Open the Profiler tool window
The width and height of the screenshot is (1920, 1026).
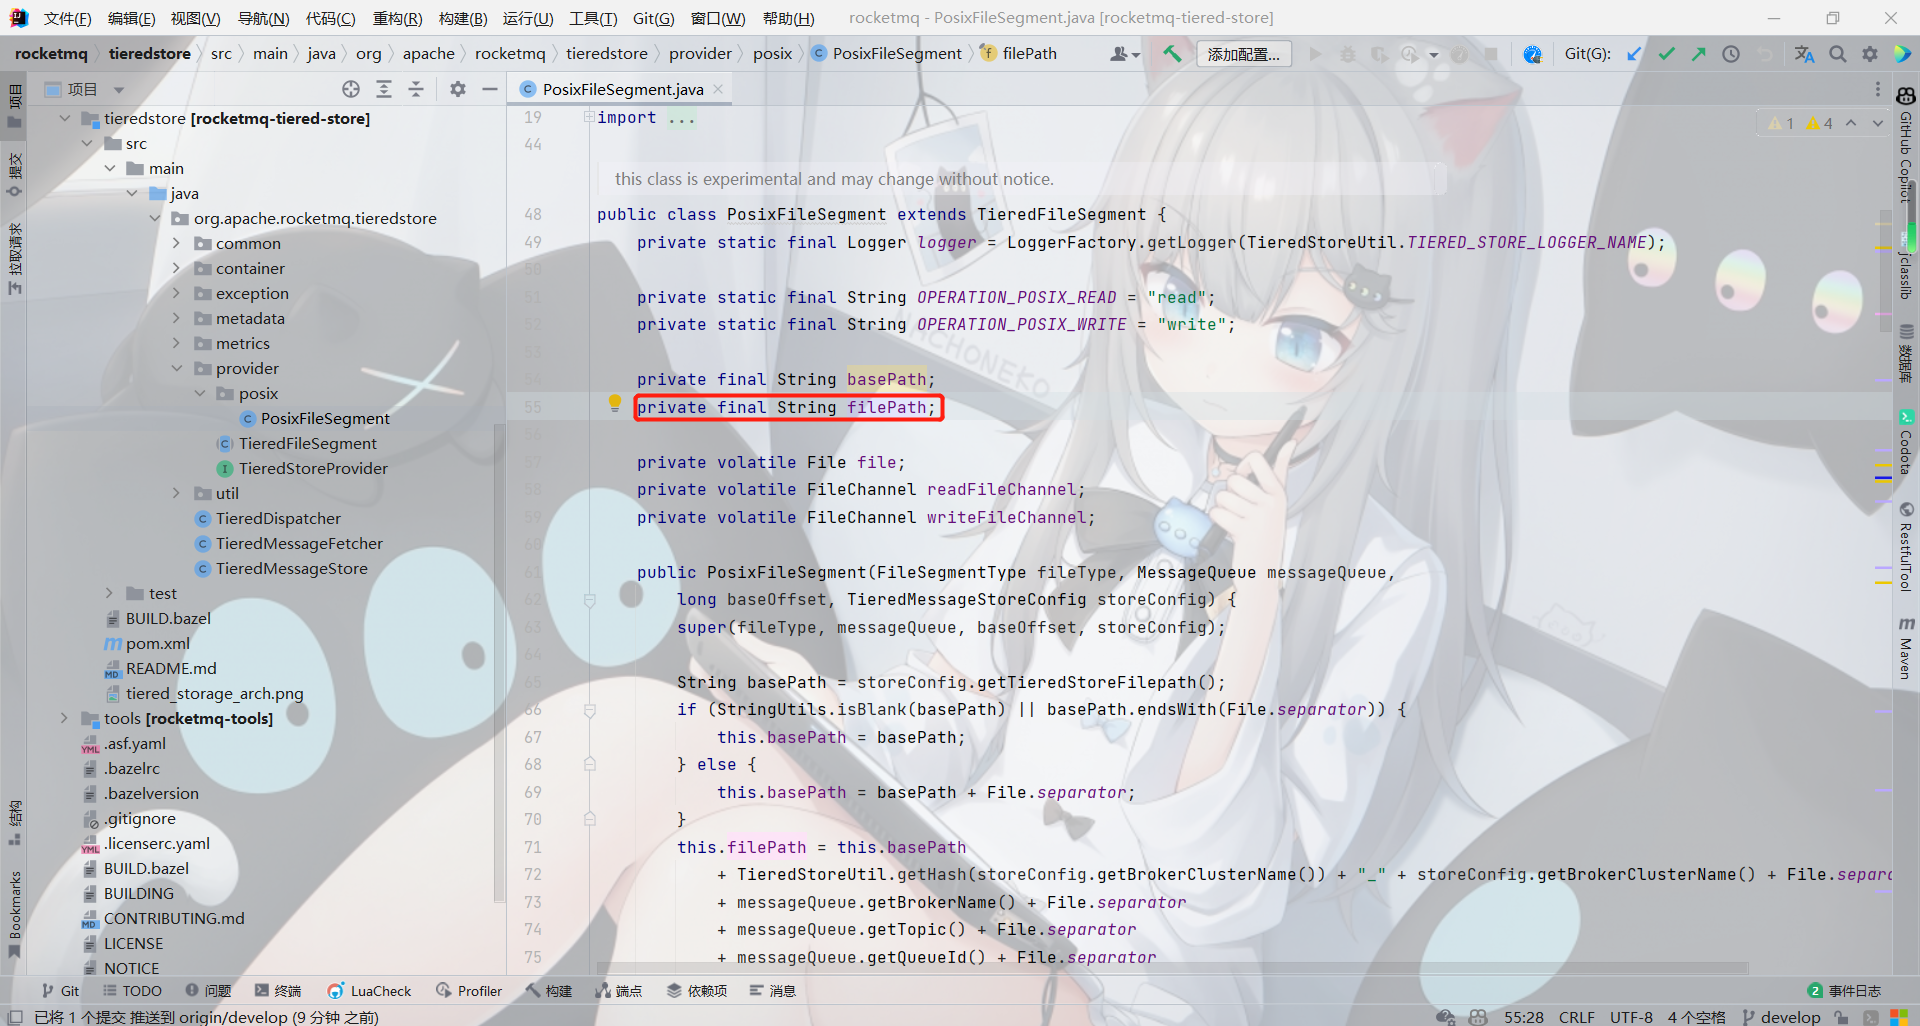click(x=469, y=991)
